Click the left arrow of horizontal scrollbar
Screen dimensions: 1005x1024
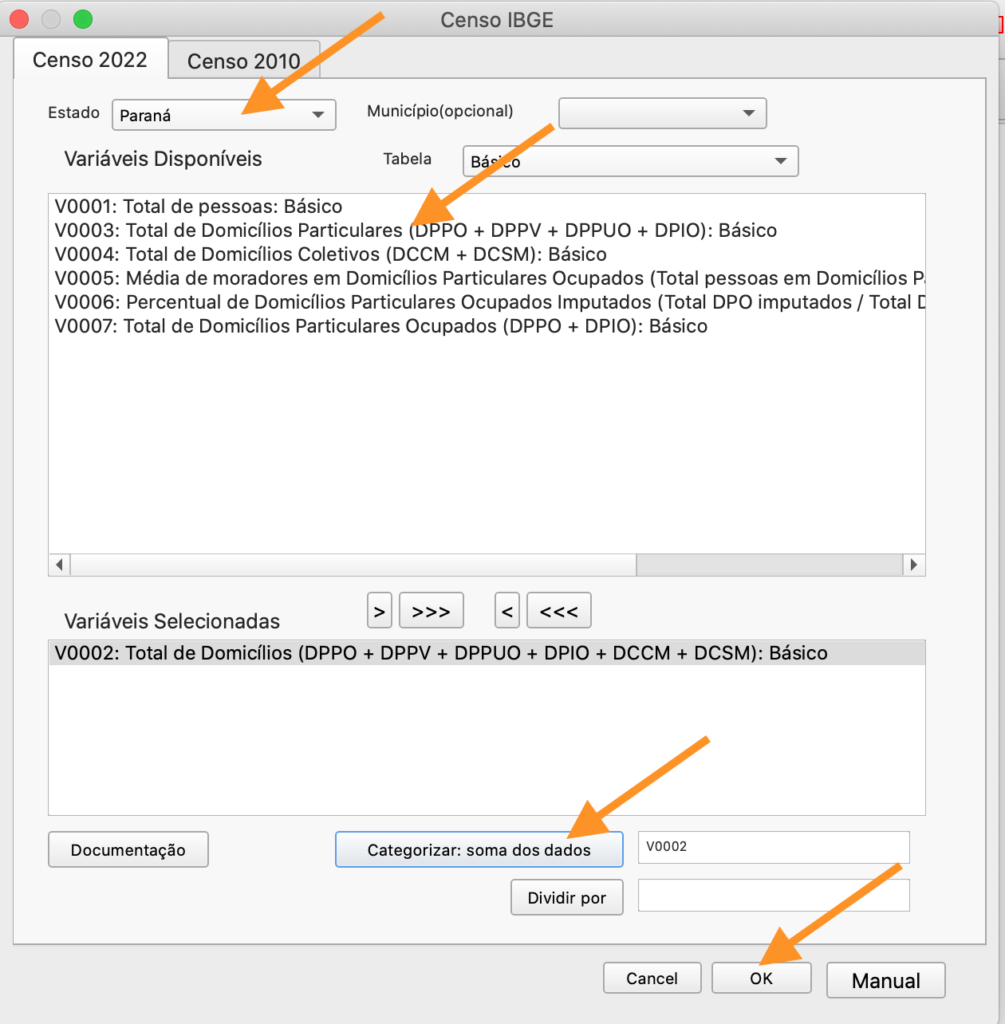[x=59, y=565]
